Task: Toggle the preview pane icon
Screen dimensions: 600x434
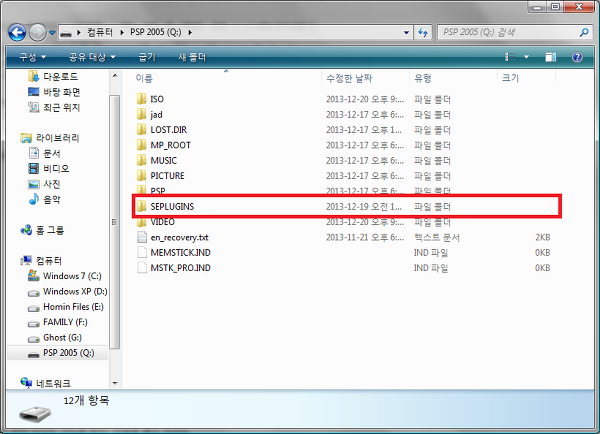Action: pos(551,57)
